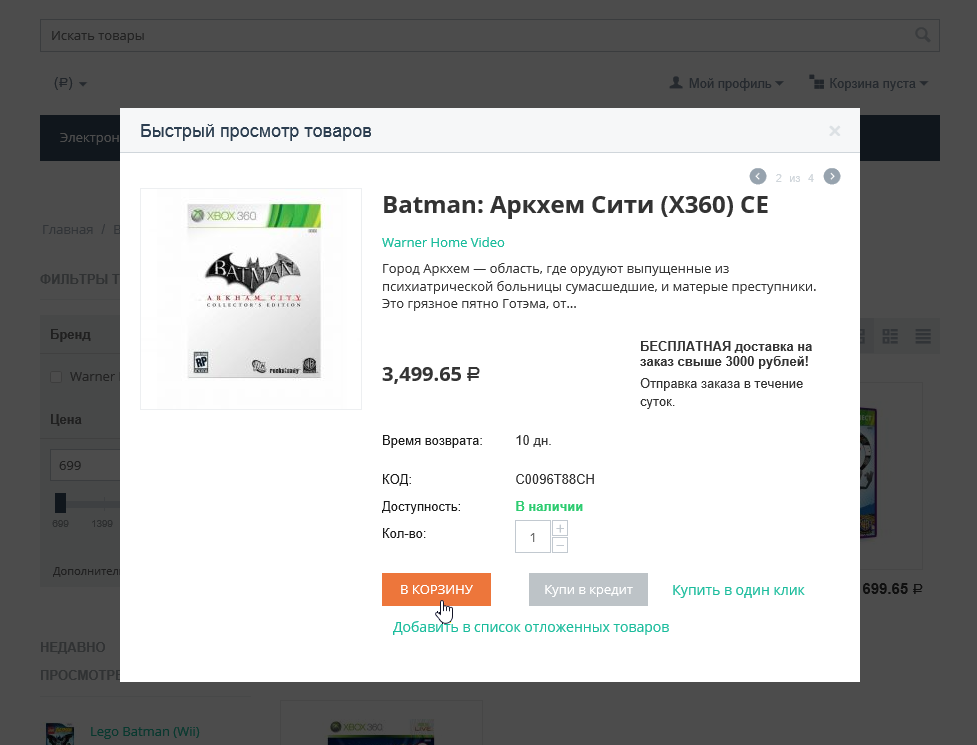
Task: Open the Warner Home Video brand link
Action: point(443,243)
